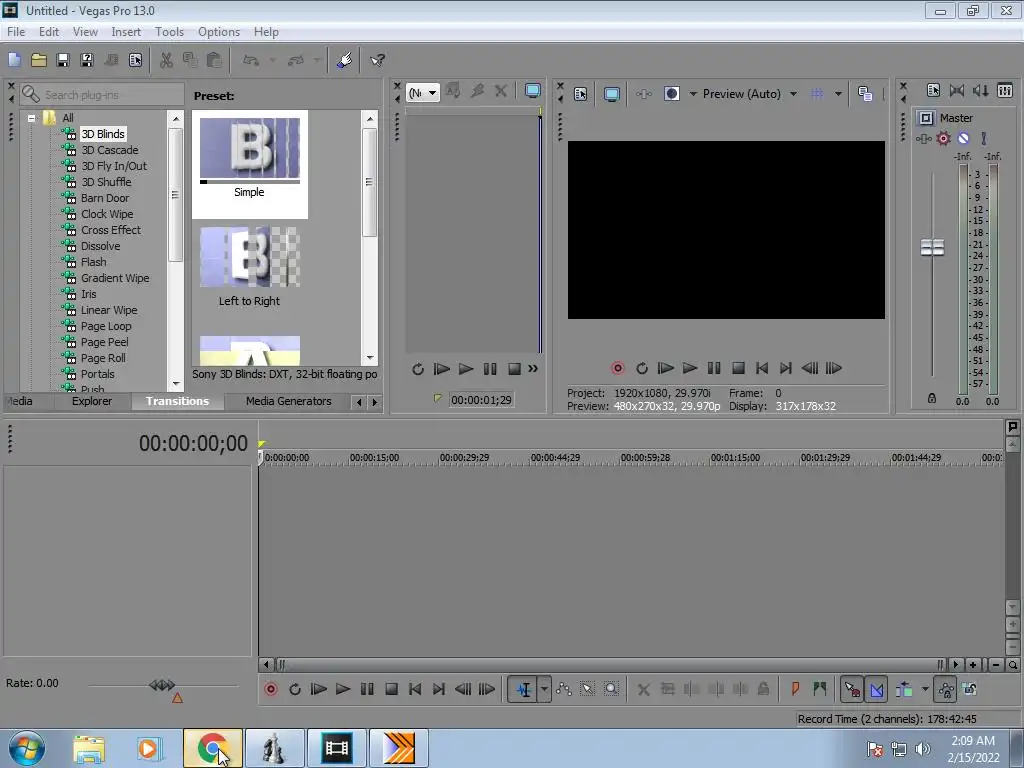Open Normal Edit Tool dropdown arrow
1024x768 pixels.
(x=544, y=689)
